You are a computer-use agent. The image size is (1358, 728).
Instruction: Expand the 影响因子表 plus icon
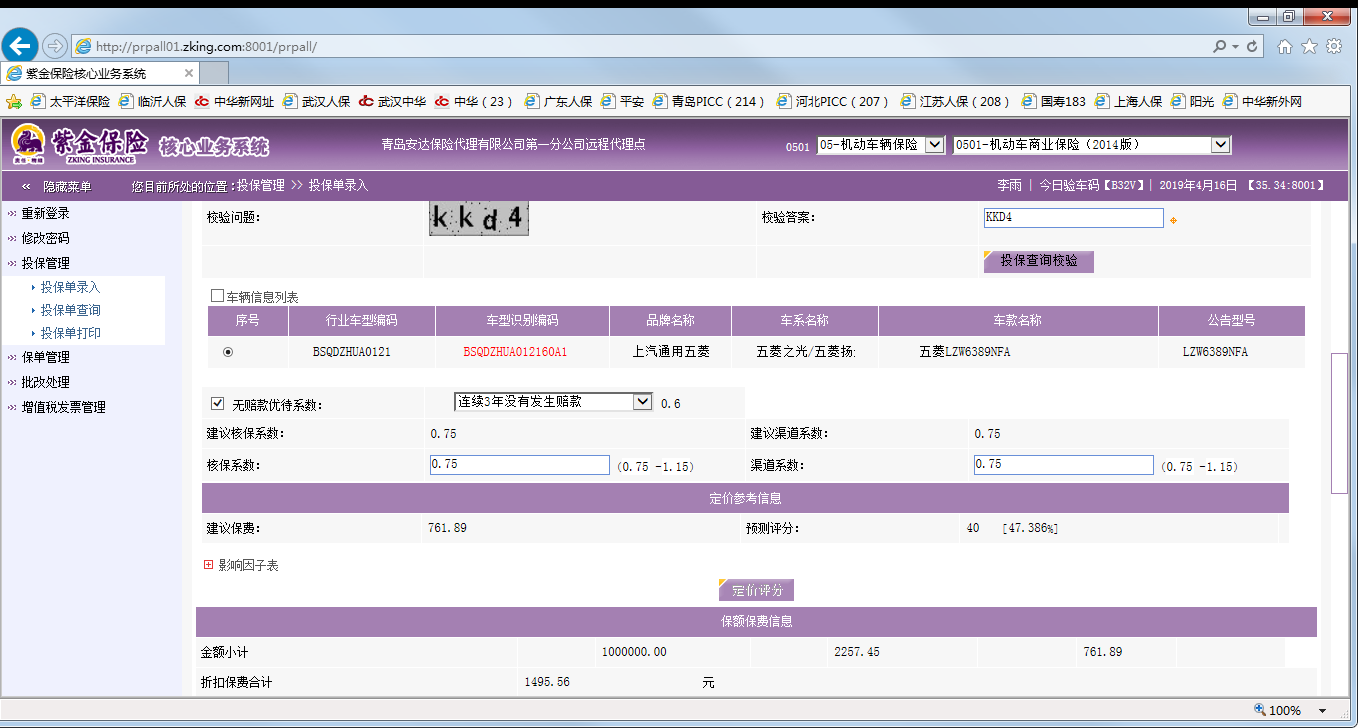pos(209,565)
